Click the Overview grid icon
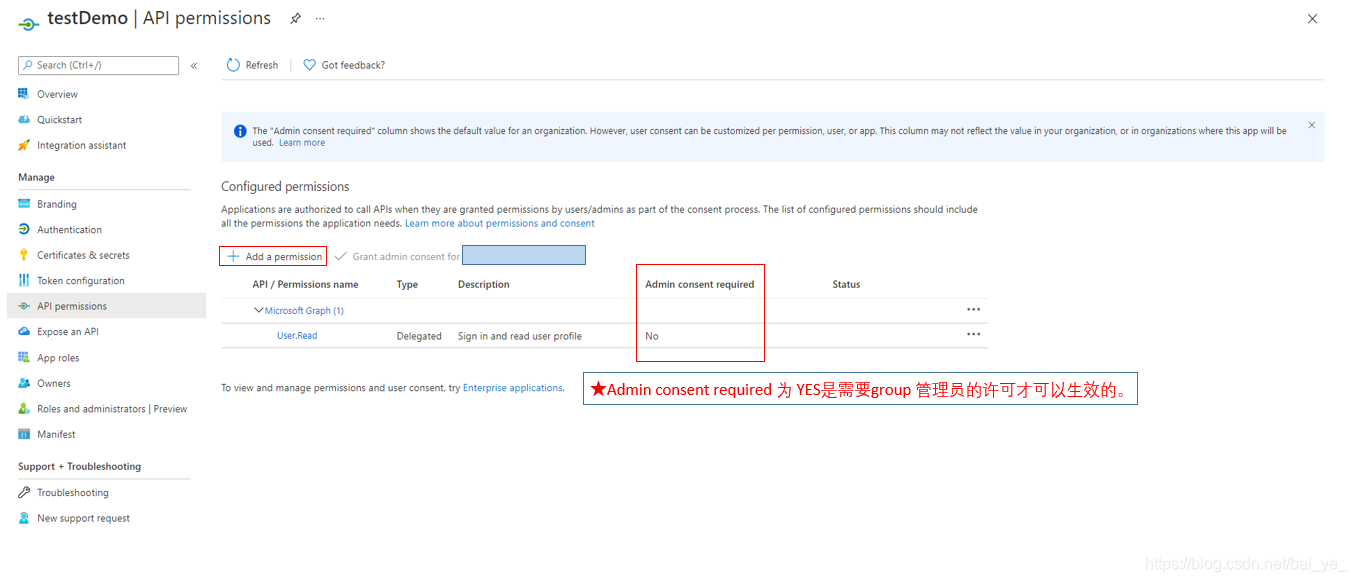 click(x=24, y=93)
